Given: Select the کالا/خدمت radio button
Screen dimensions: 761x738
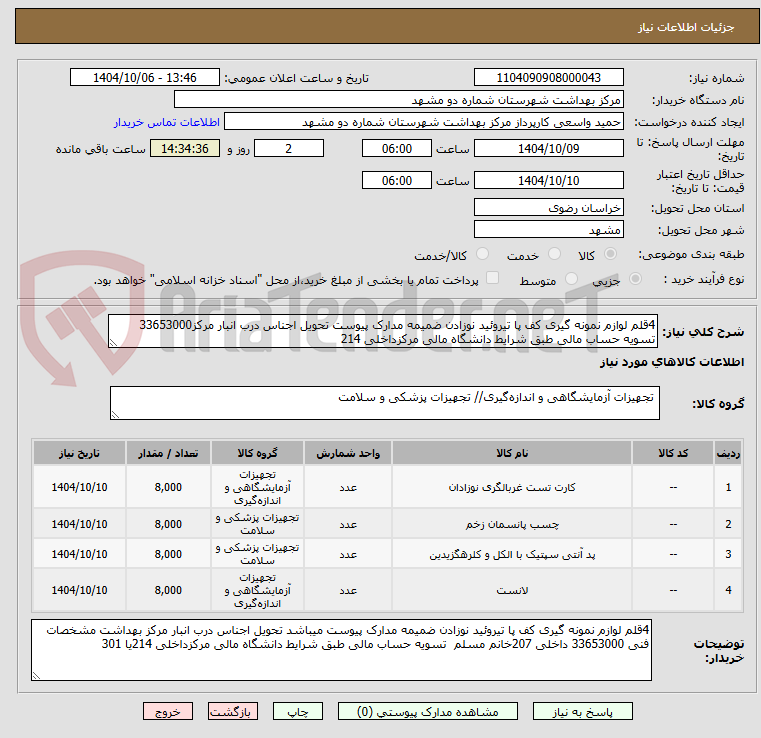Looking at the screenshot, I should 482,254.
